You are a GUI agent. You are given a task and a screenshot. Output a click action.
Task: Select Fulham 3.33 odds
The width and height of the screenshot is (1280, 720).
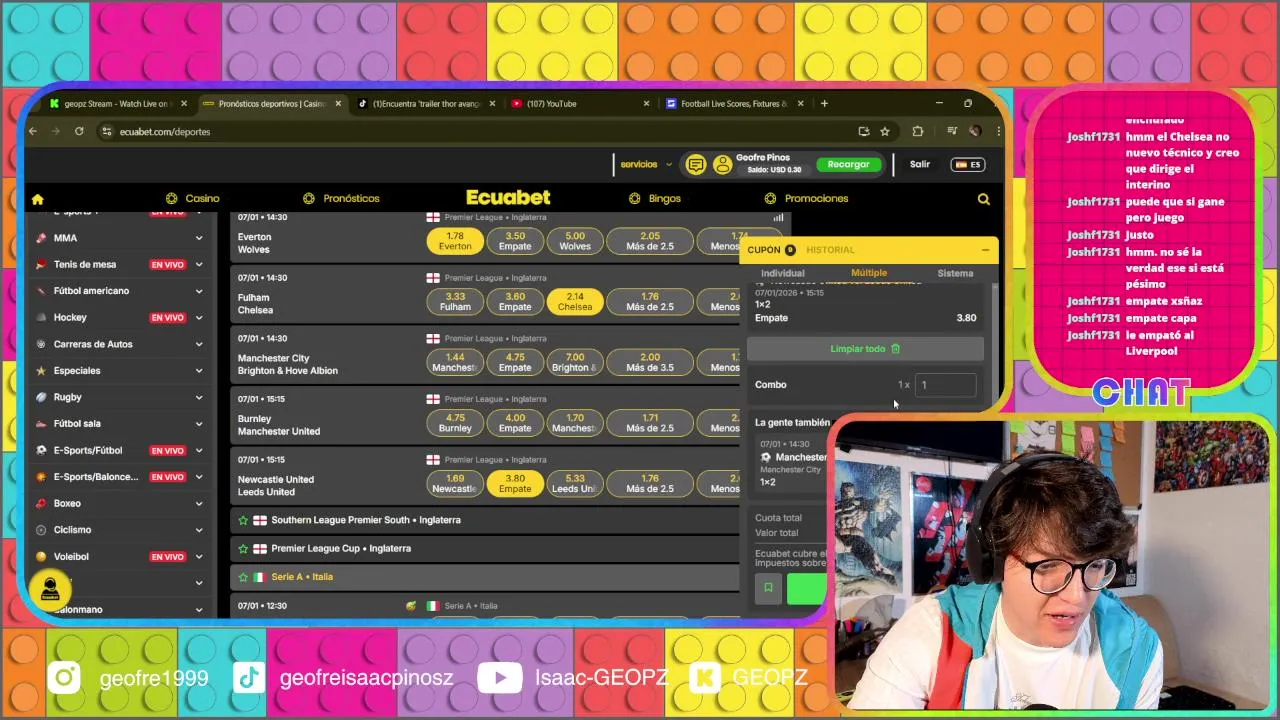[455, 302]
